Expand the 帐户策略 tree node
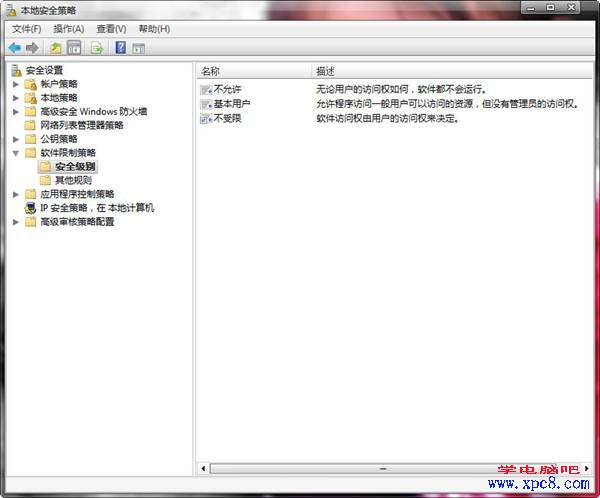The image size is (600, 498). pyautogui.click(x=16, y=84)
